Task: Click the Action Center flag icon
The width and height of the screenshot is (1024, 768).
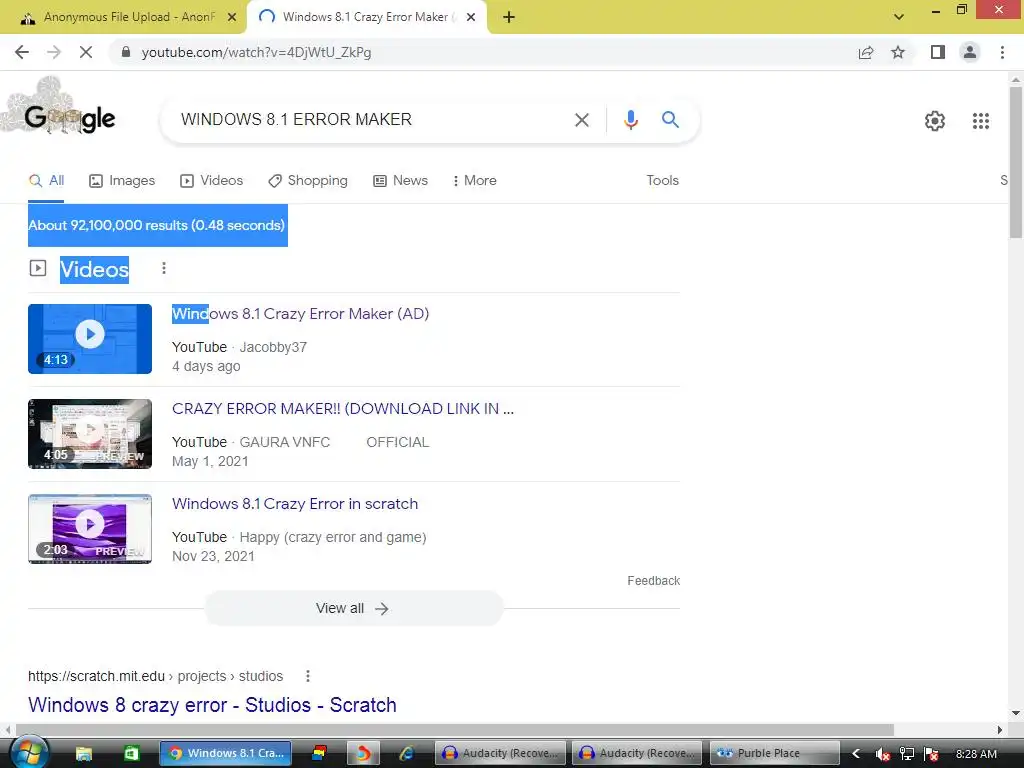Action: point(931,754)
